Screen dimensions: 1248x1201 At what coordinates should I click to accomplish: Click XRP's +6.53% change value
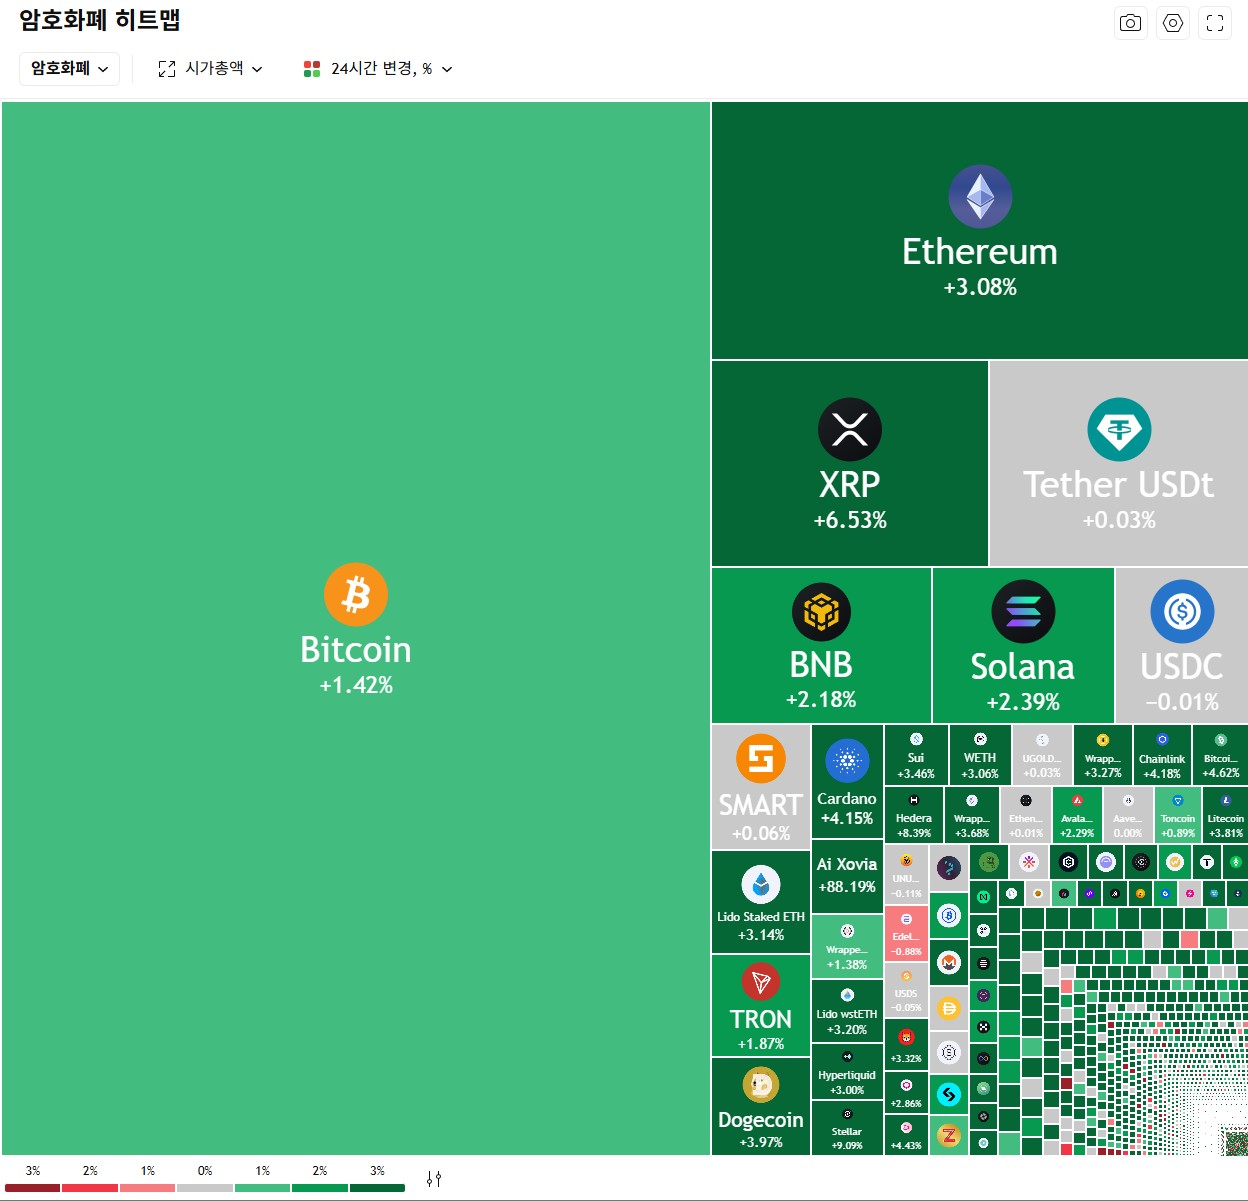850,520
